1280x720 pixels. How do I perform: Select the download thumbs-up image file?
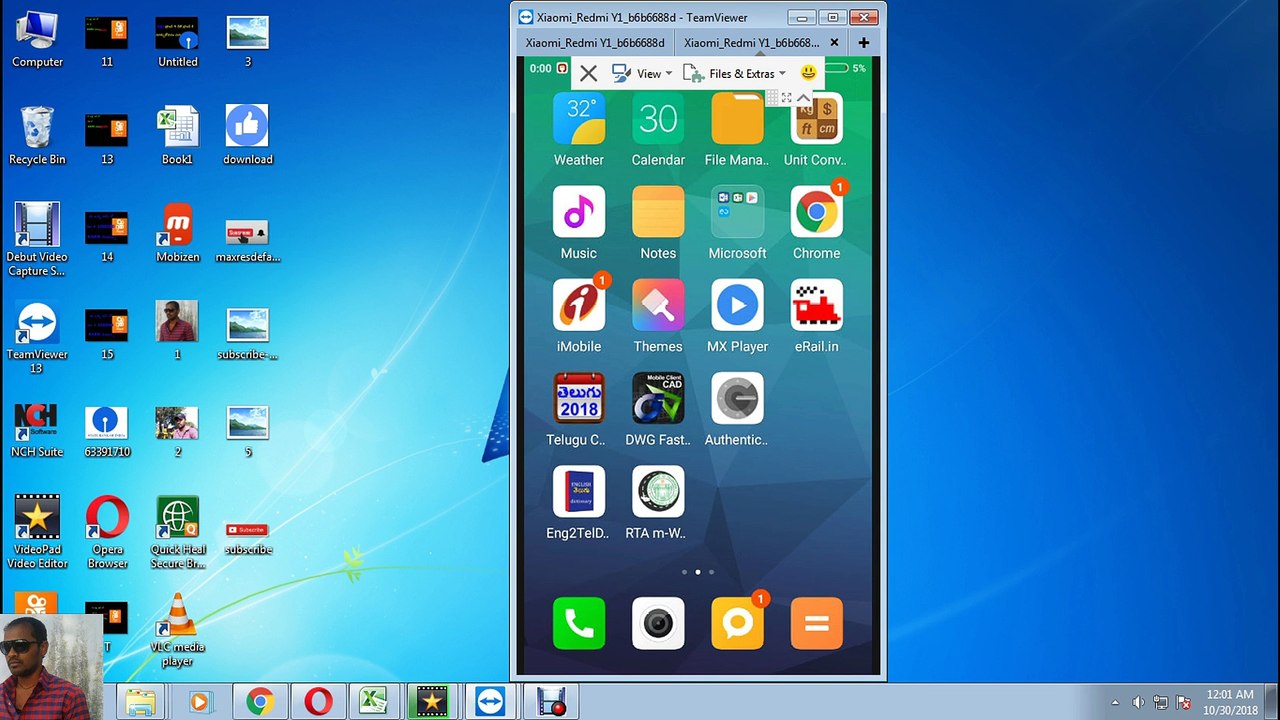[247, 135]
